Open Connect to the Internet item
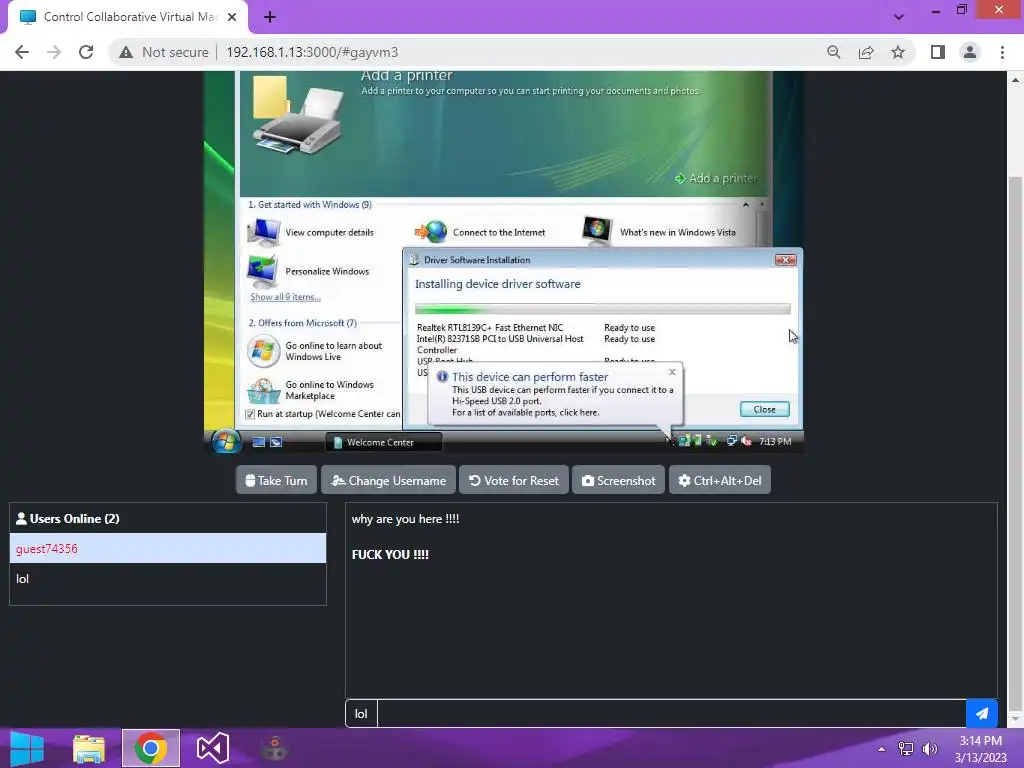This screenshot has height=768, width=1024. click(x=480, y=232)
